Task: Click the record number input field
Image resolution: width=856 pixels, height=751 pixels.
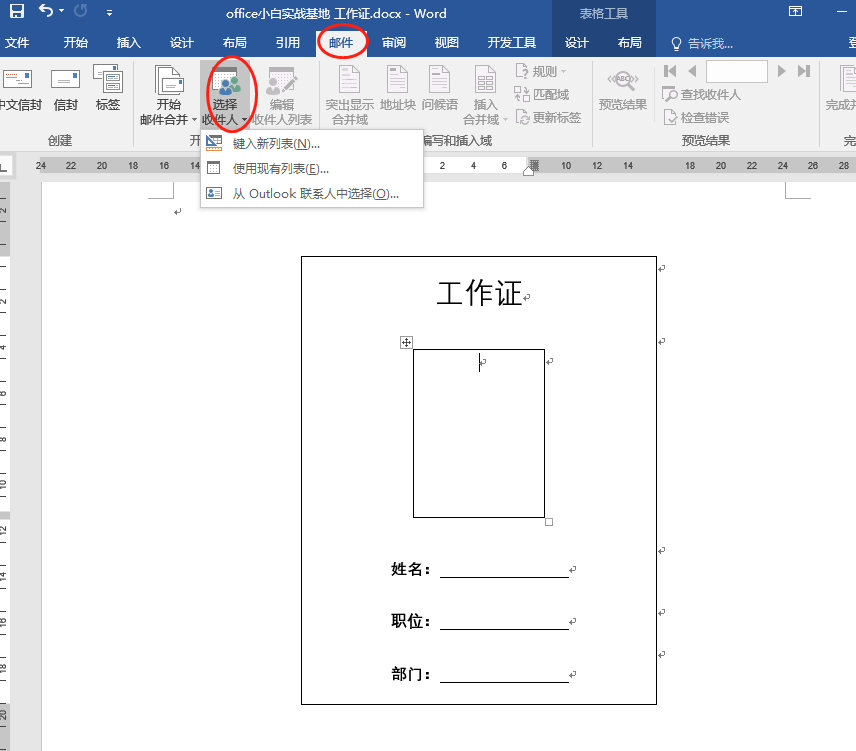Action: coord(737,71)
